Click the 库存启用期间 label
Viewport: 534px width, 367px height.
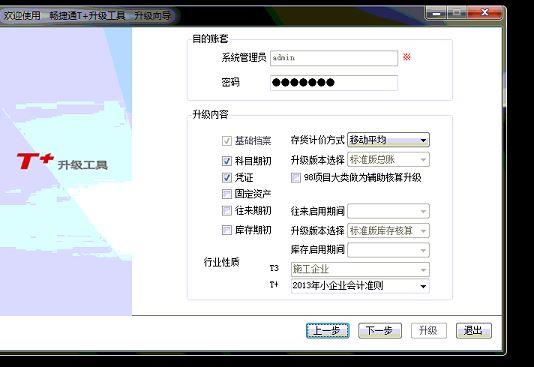317,250
